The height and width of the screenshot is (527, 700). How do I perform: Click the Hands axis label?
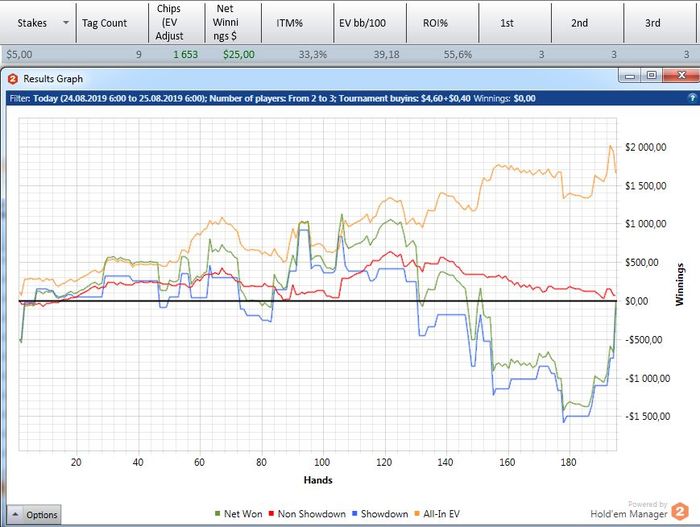318,480
